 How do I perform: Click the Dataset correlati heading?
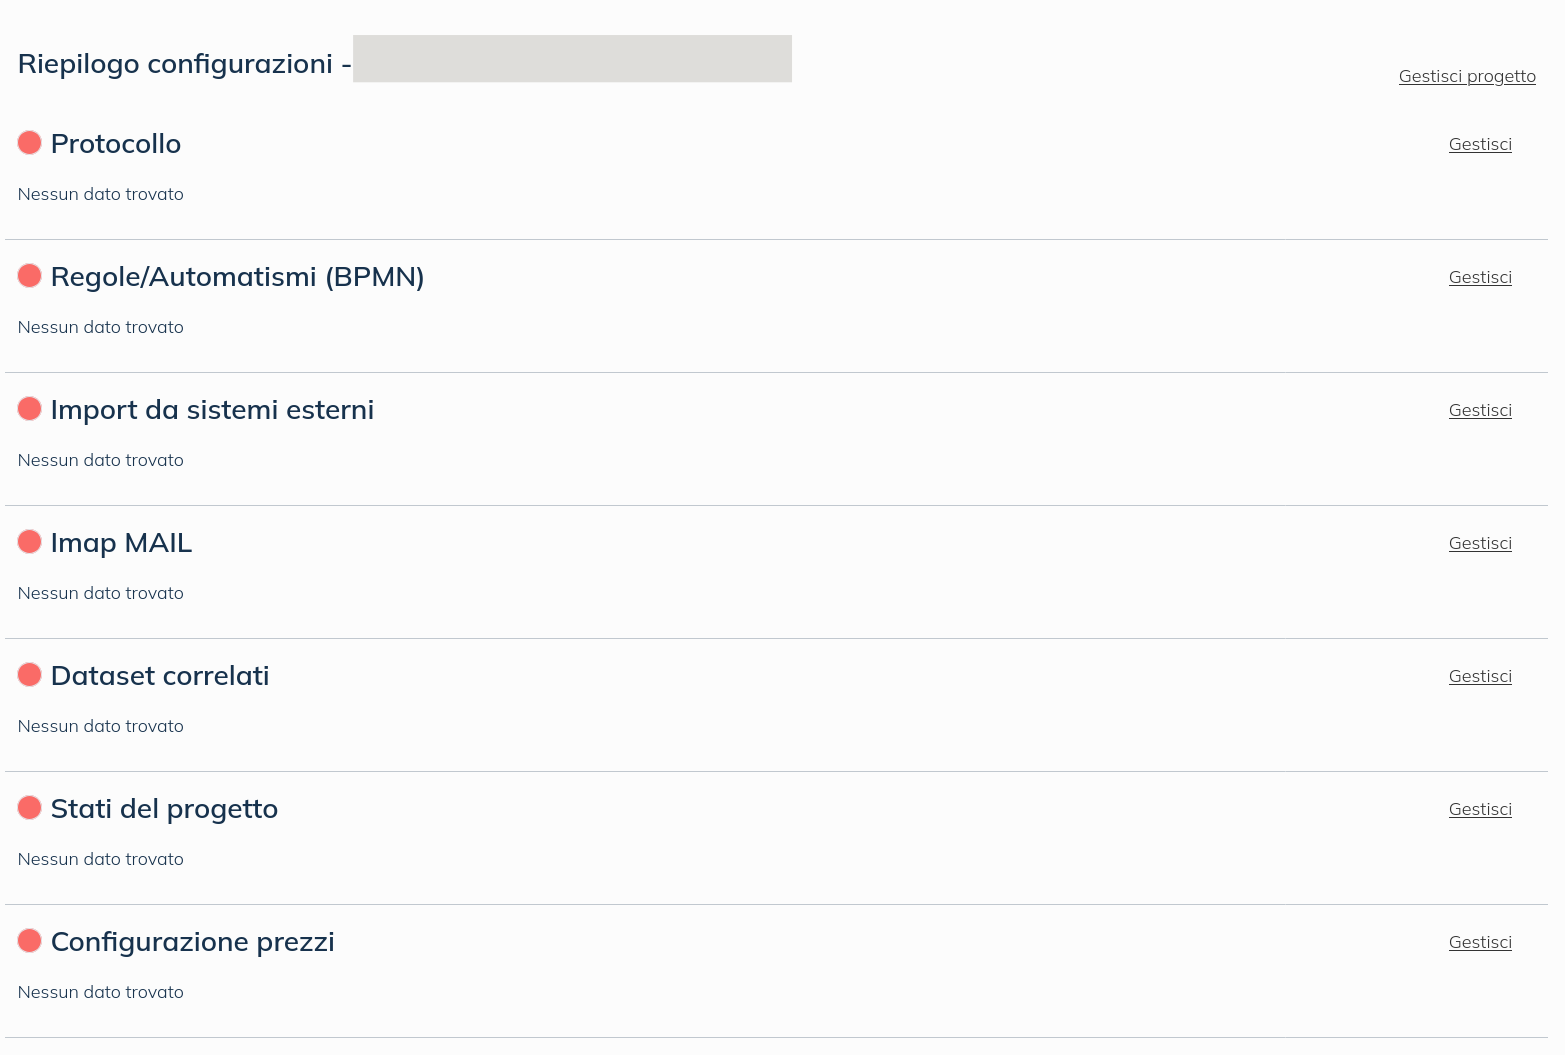pos(160,676)
